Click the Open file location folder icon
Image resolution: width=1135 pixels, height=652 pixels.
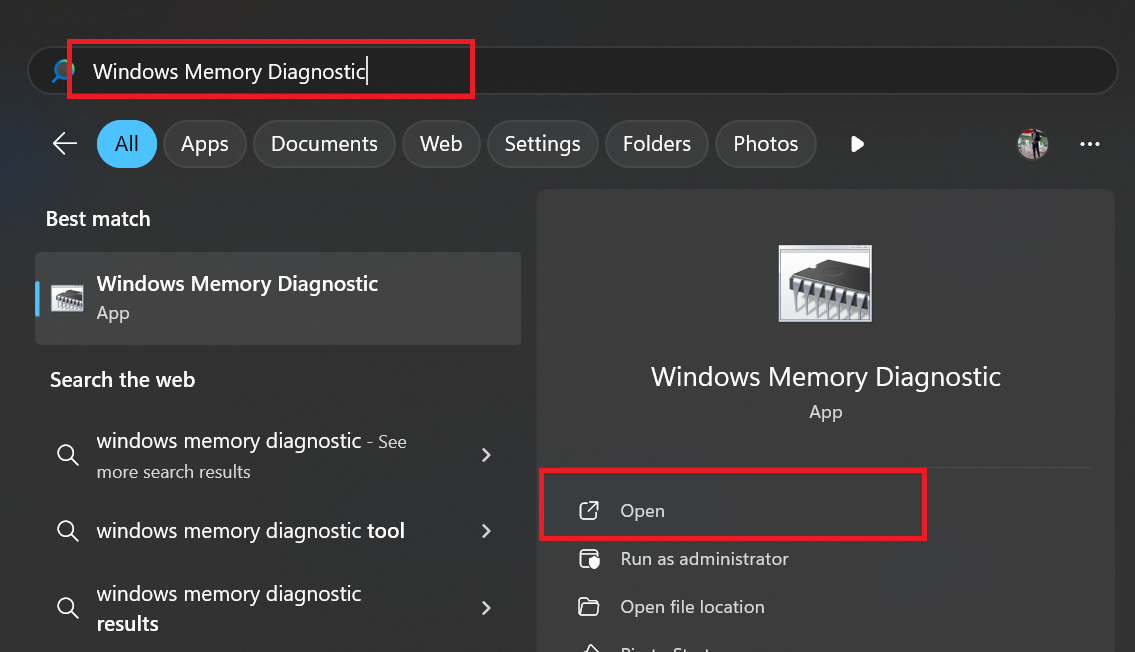tap(589, 607)
